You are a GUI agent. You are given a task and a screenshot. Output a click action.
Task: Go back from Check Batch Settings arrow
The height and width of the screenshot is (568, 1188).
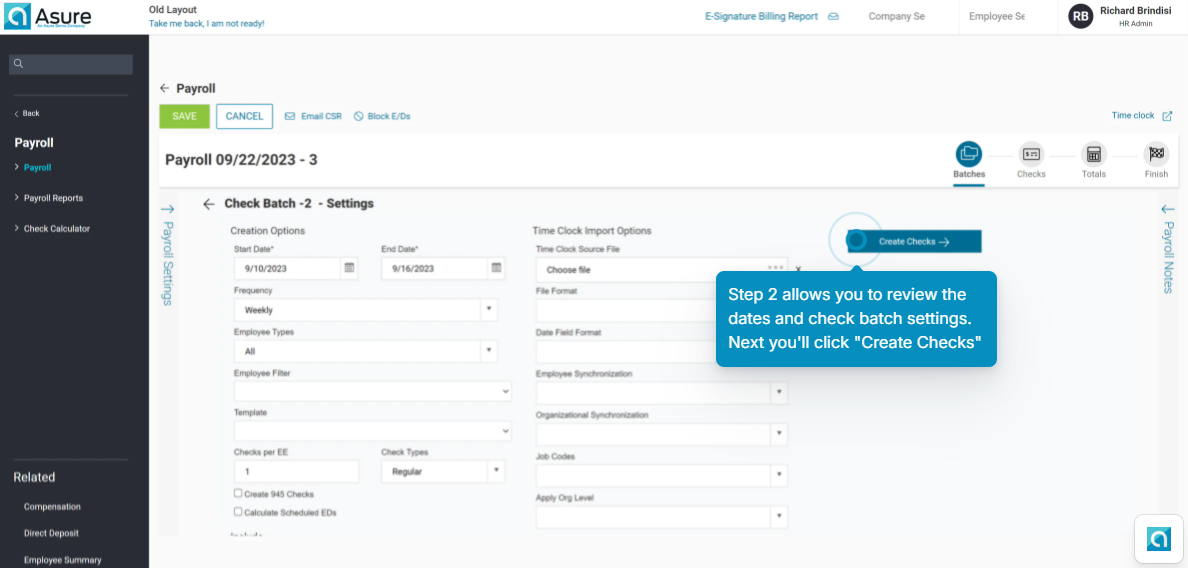208,204
